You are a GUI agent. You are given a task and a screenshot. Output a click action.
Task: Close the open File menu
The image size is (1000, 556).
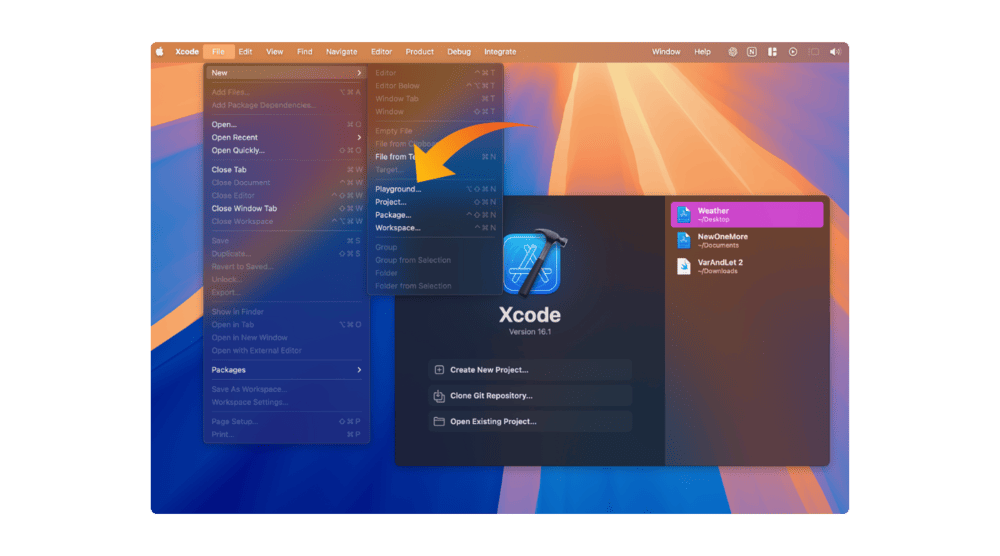click(218, 52)
